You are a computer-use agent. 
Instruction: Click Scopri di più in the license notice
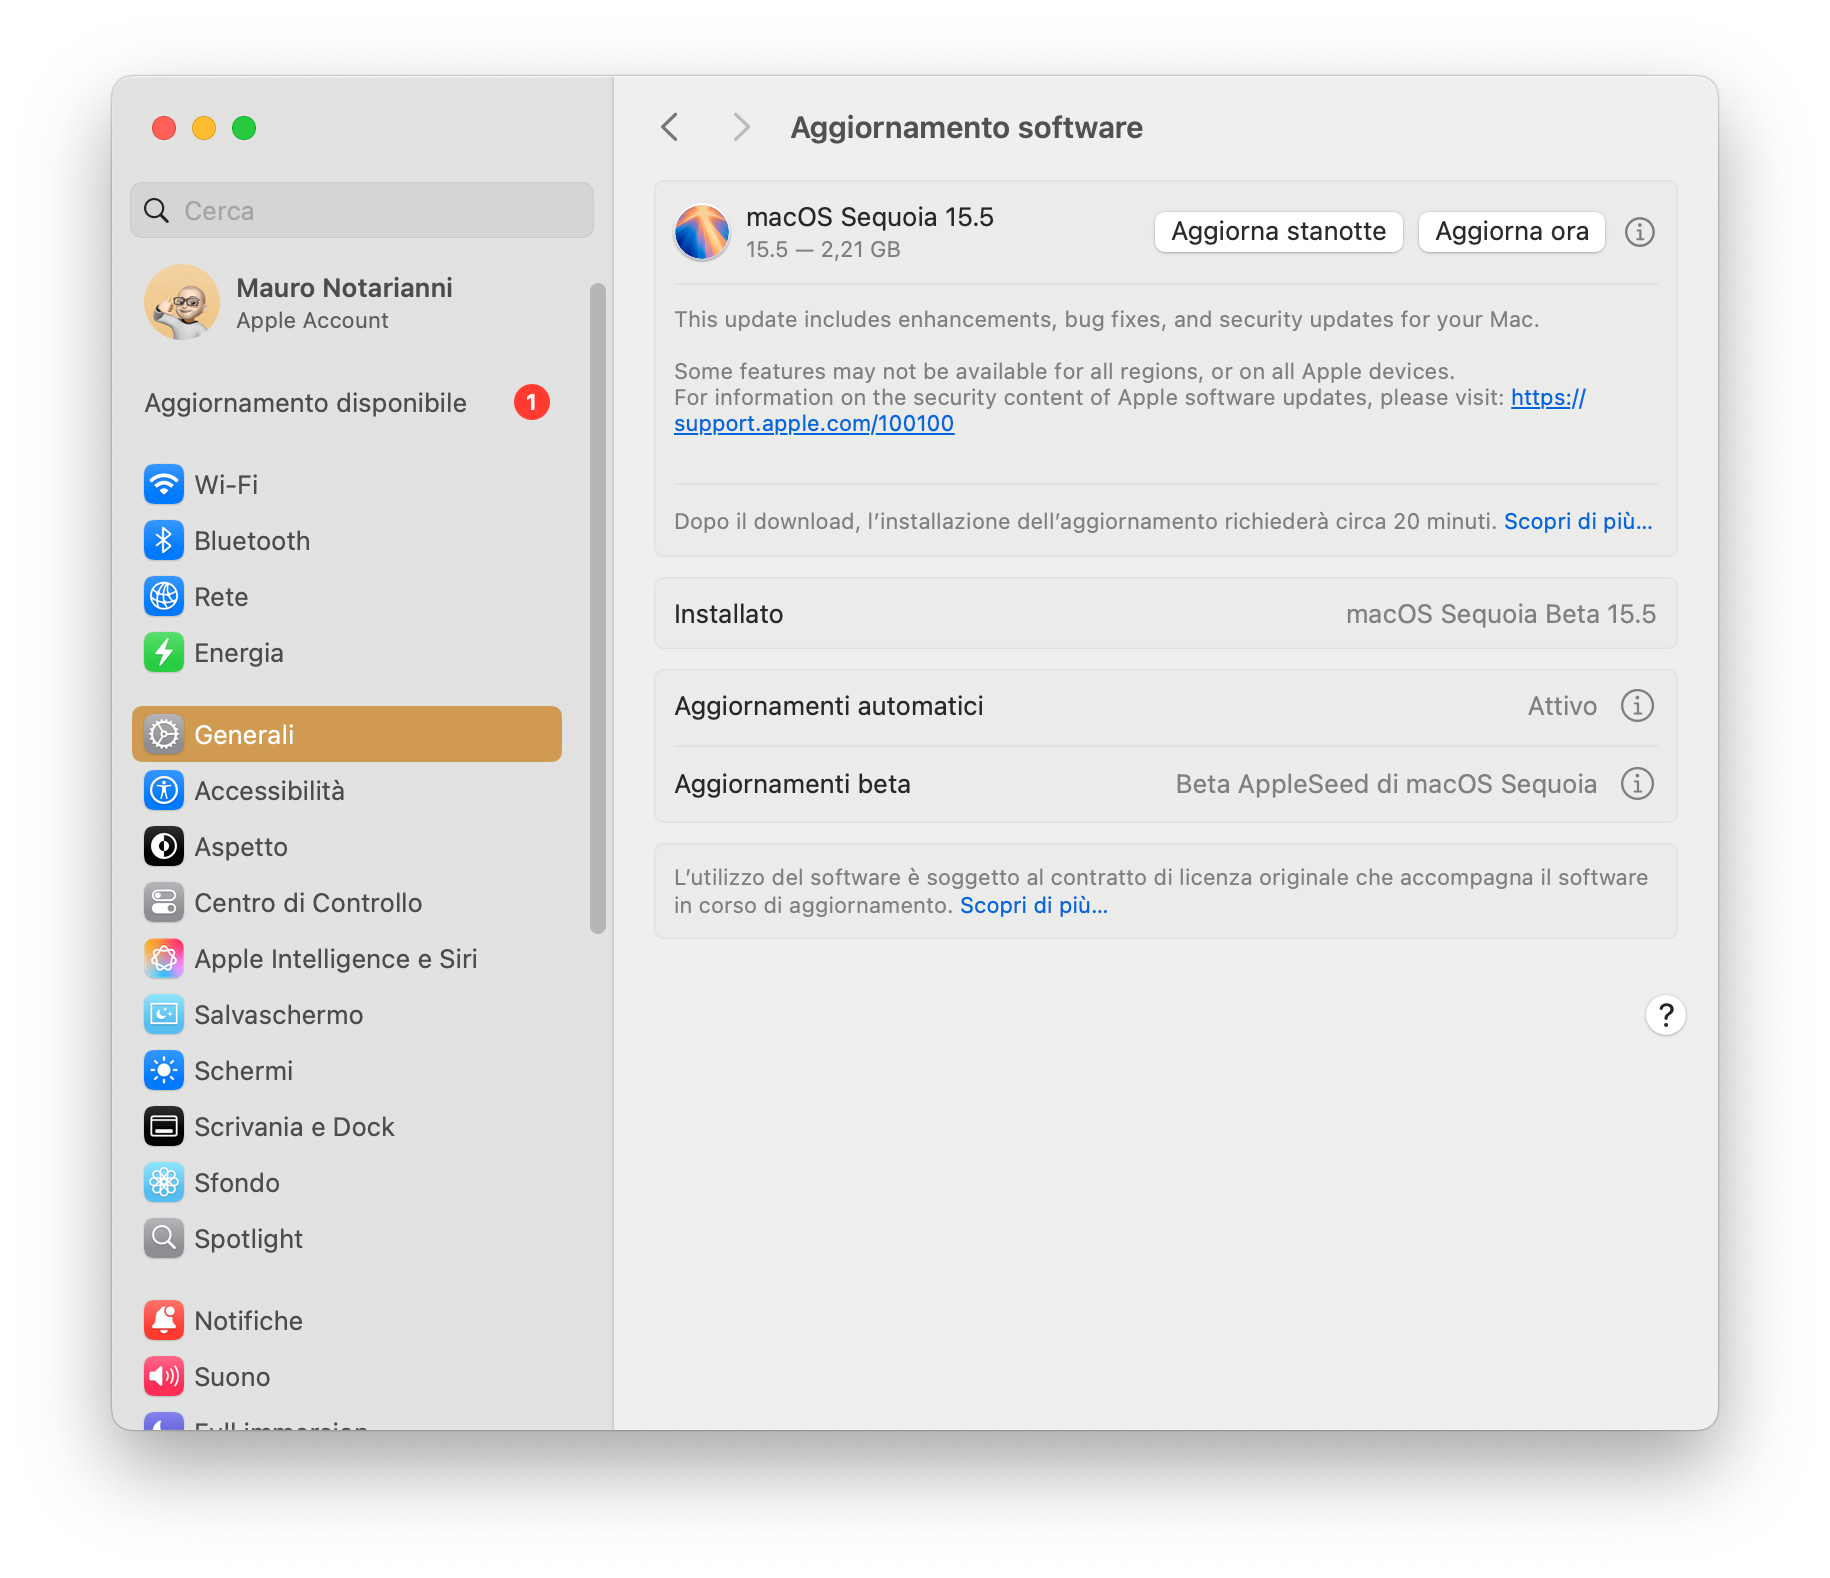(1034, 906)
